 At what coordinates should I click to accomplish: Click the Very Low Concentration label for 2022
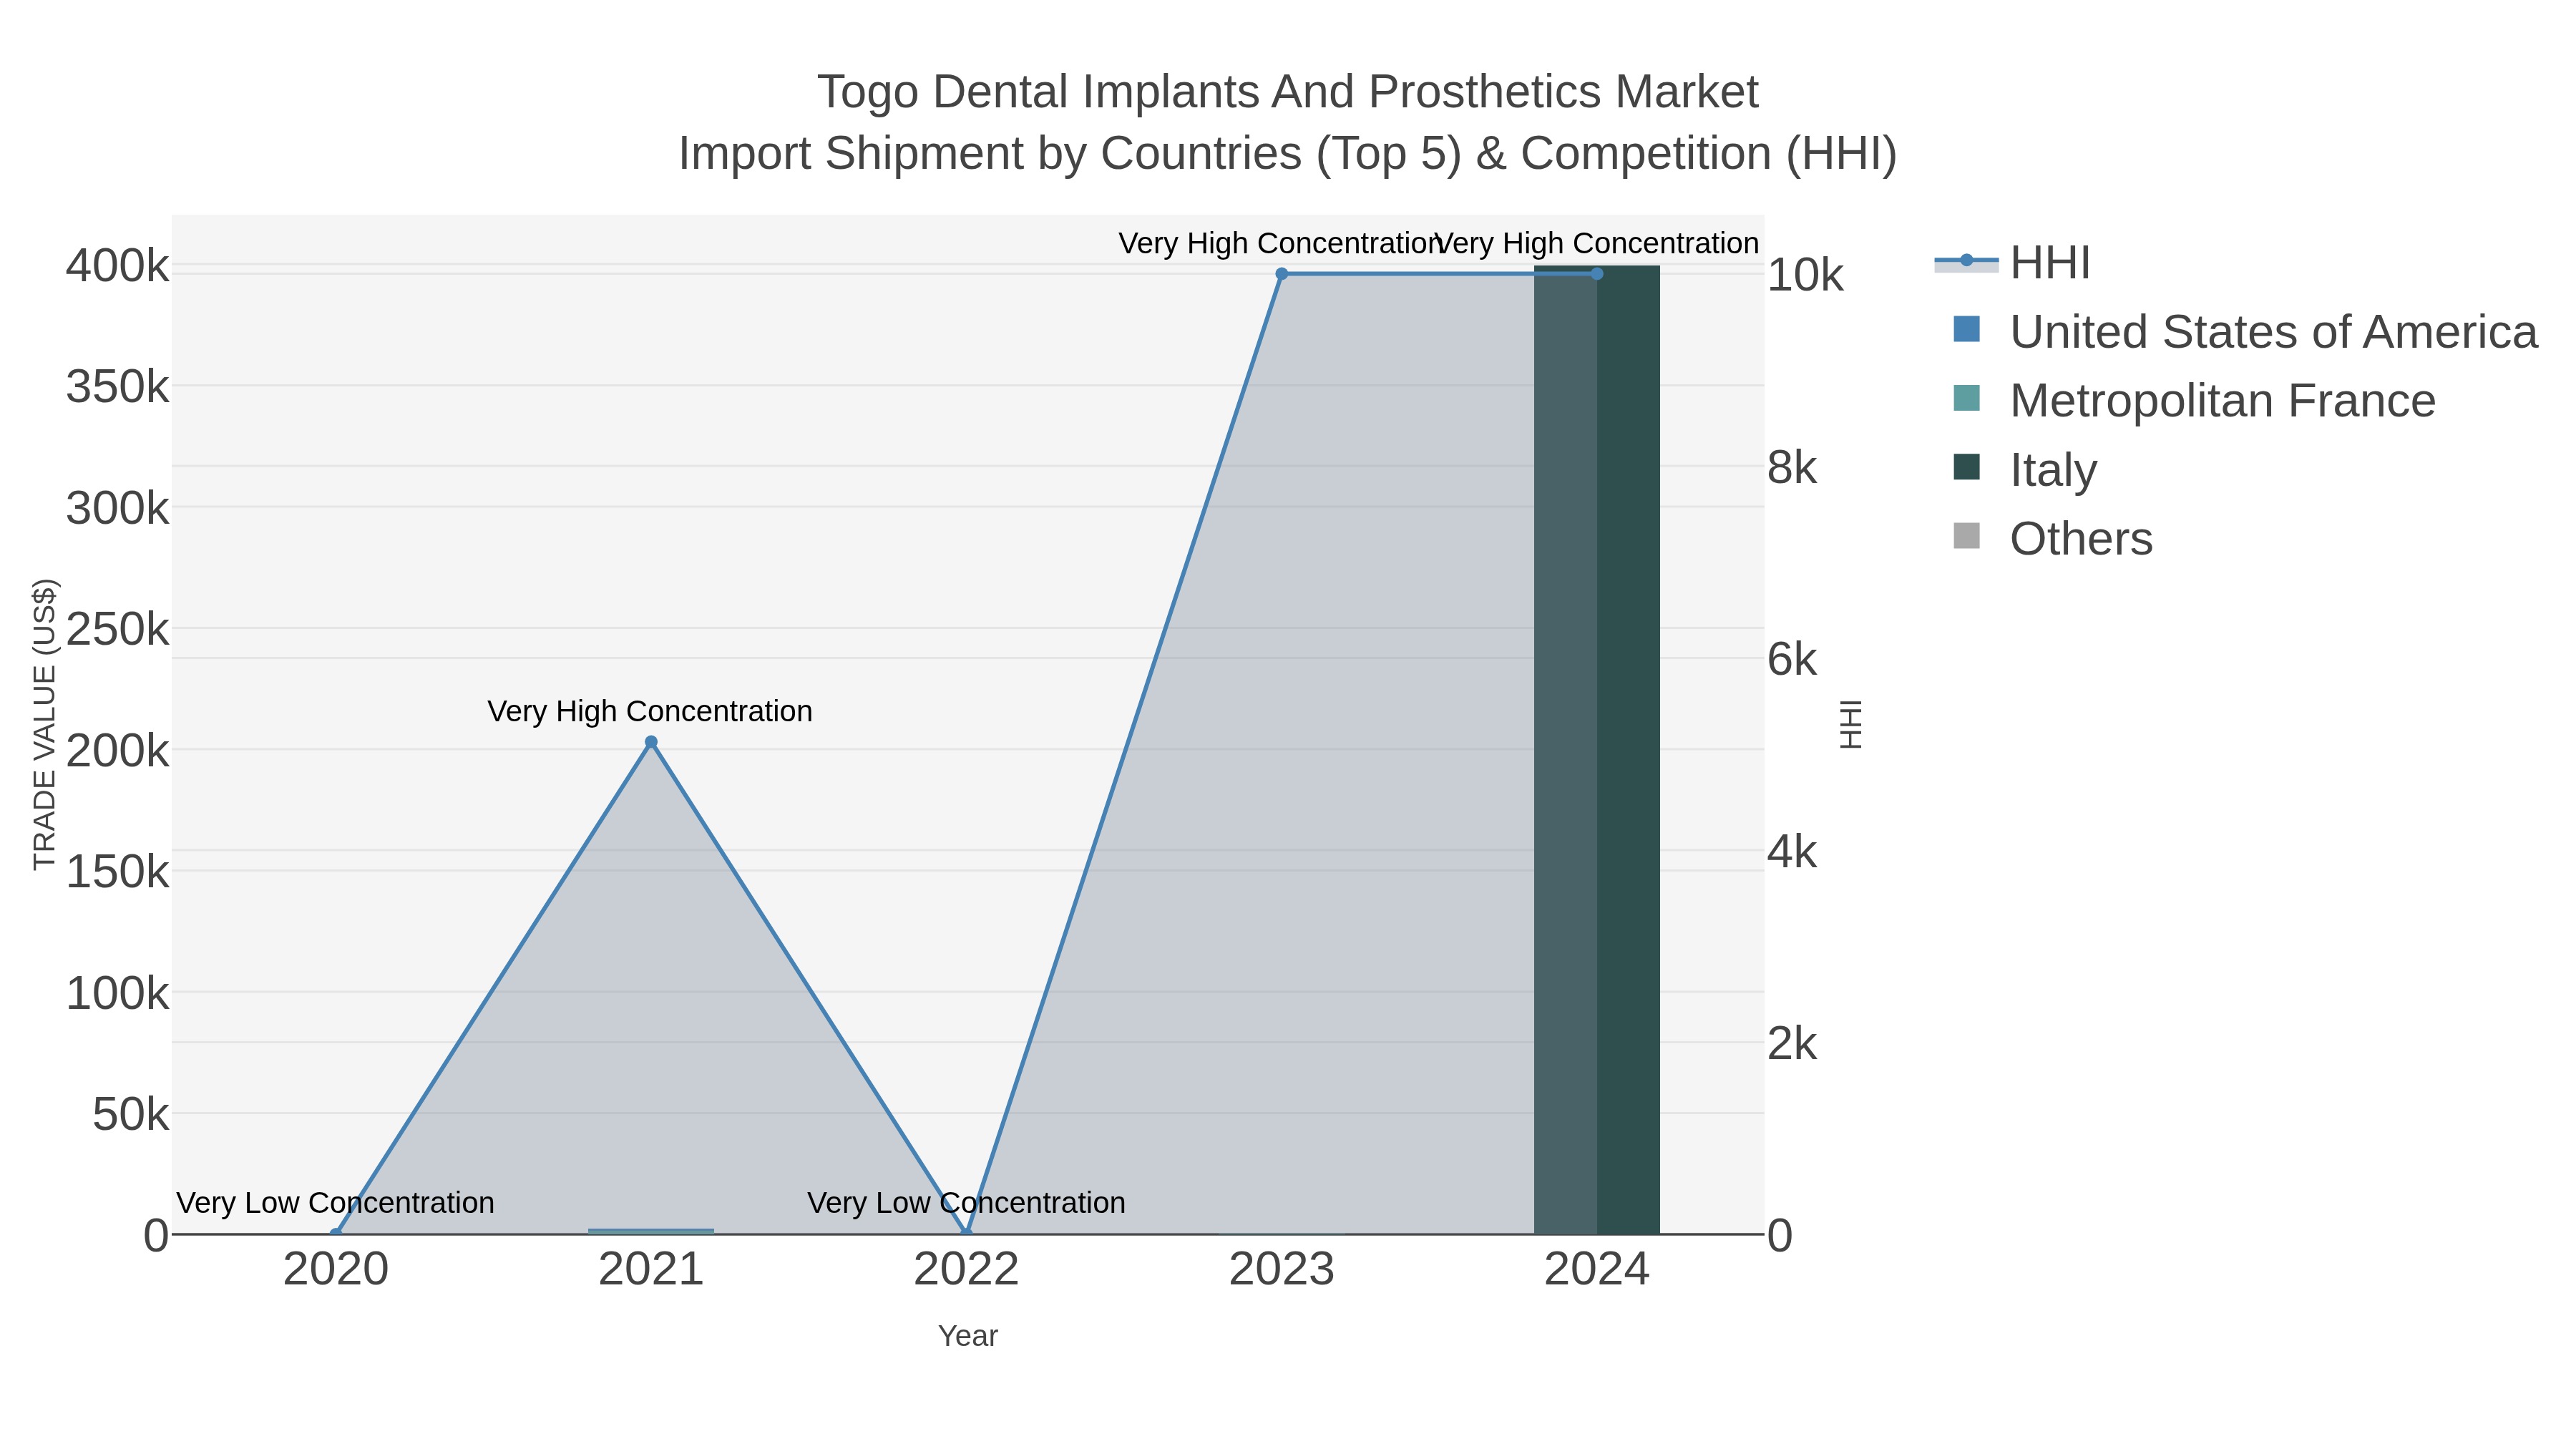(x=966, y=1202)
